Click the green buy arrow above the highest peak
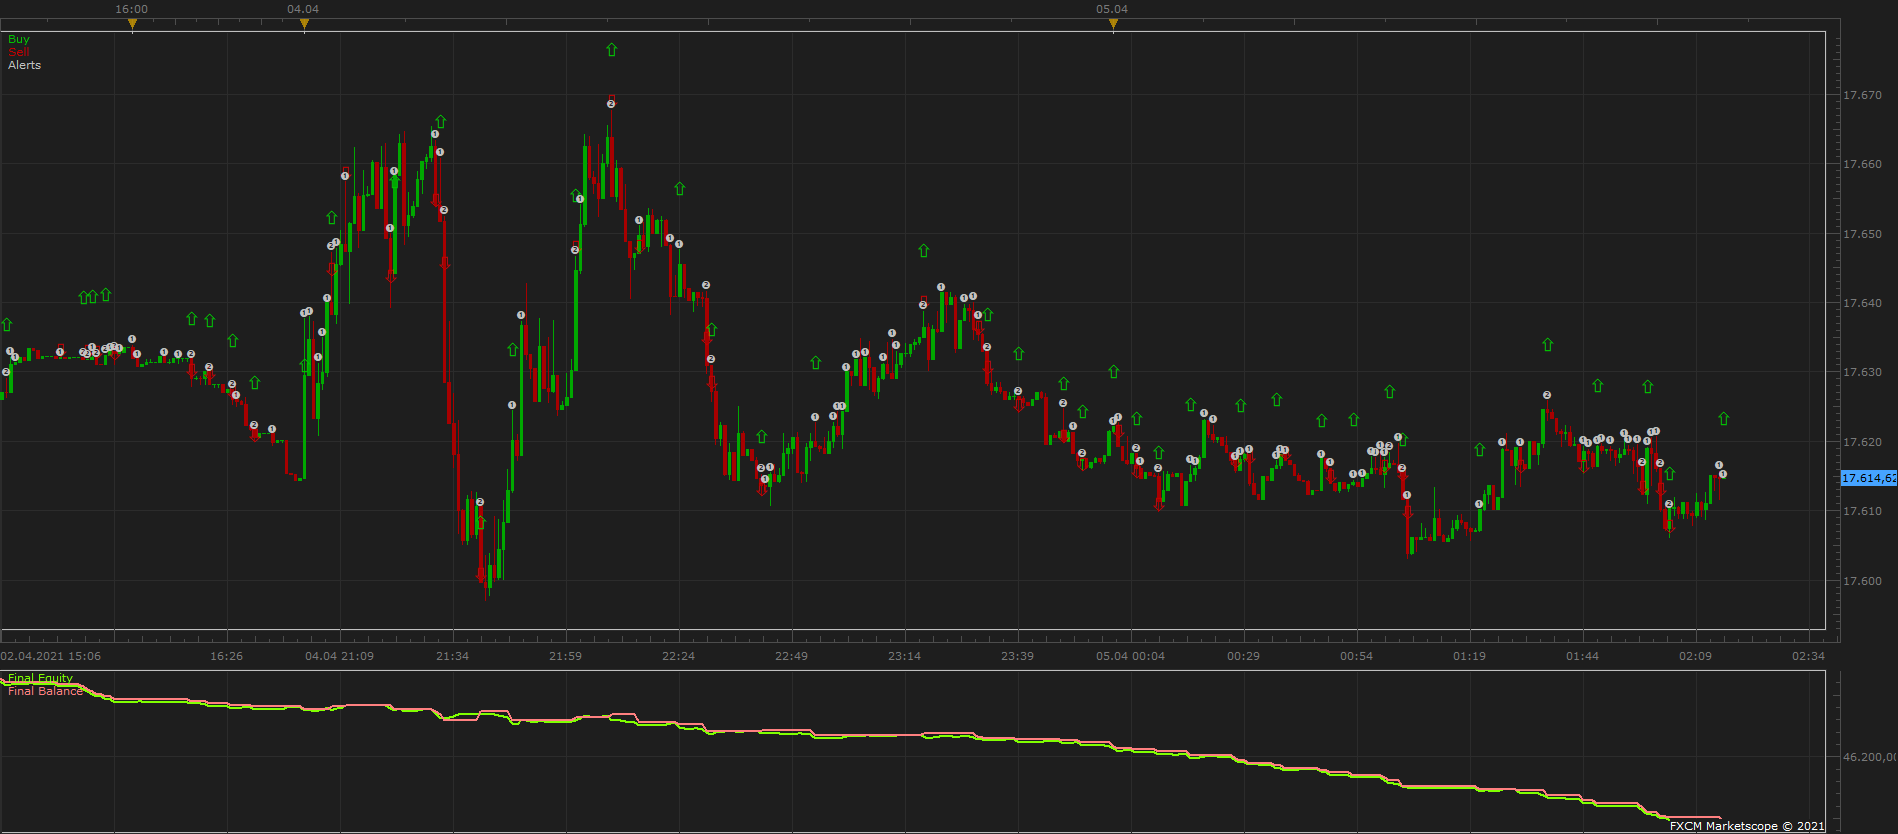The height and width of the screenshot is (834, 1898). click(x=611, y=49)
